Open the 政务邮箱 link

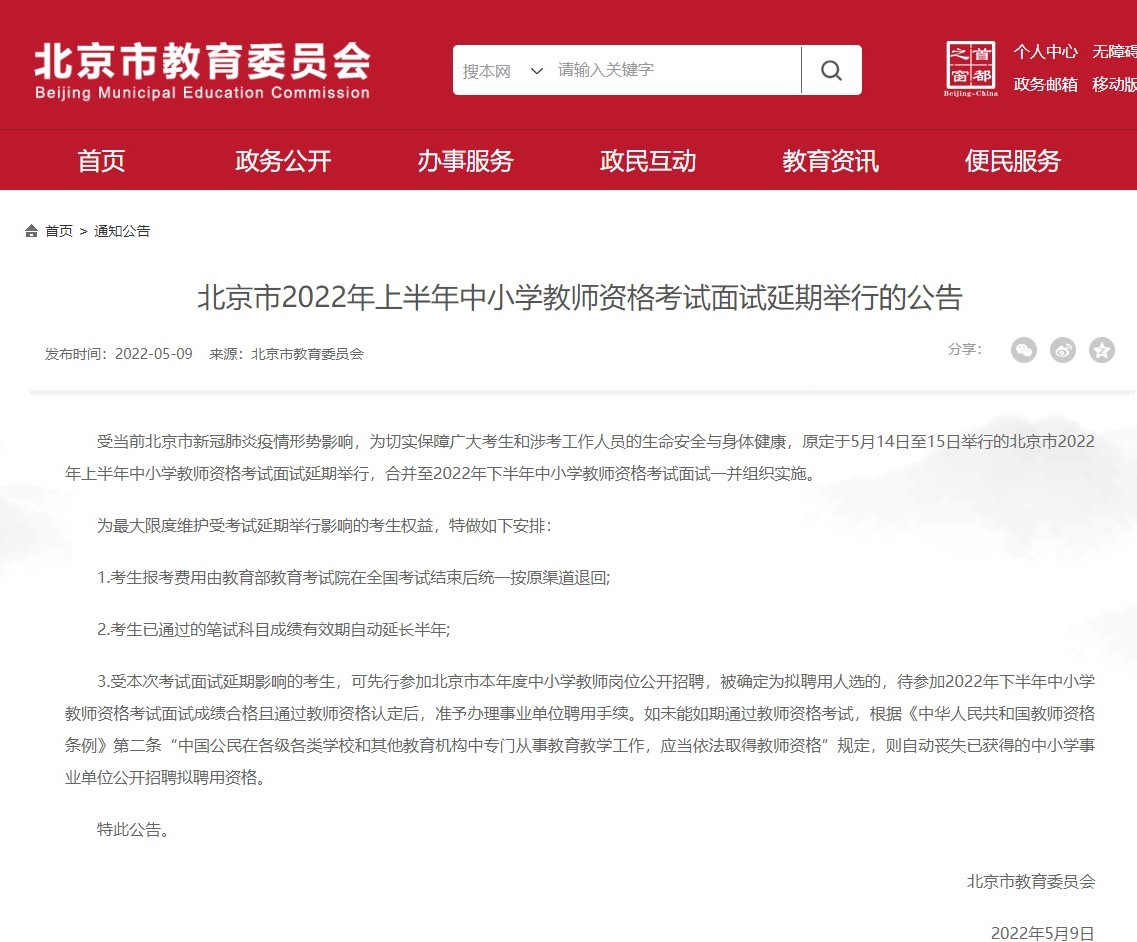[1045, 85]
